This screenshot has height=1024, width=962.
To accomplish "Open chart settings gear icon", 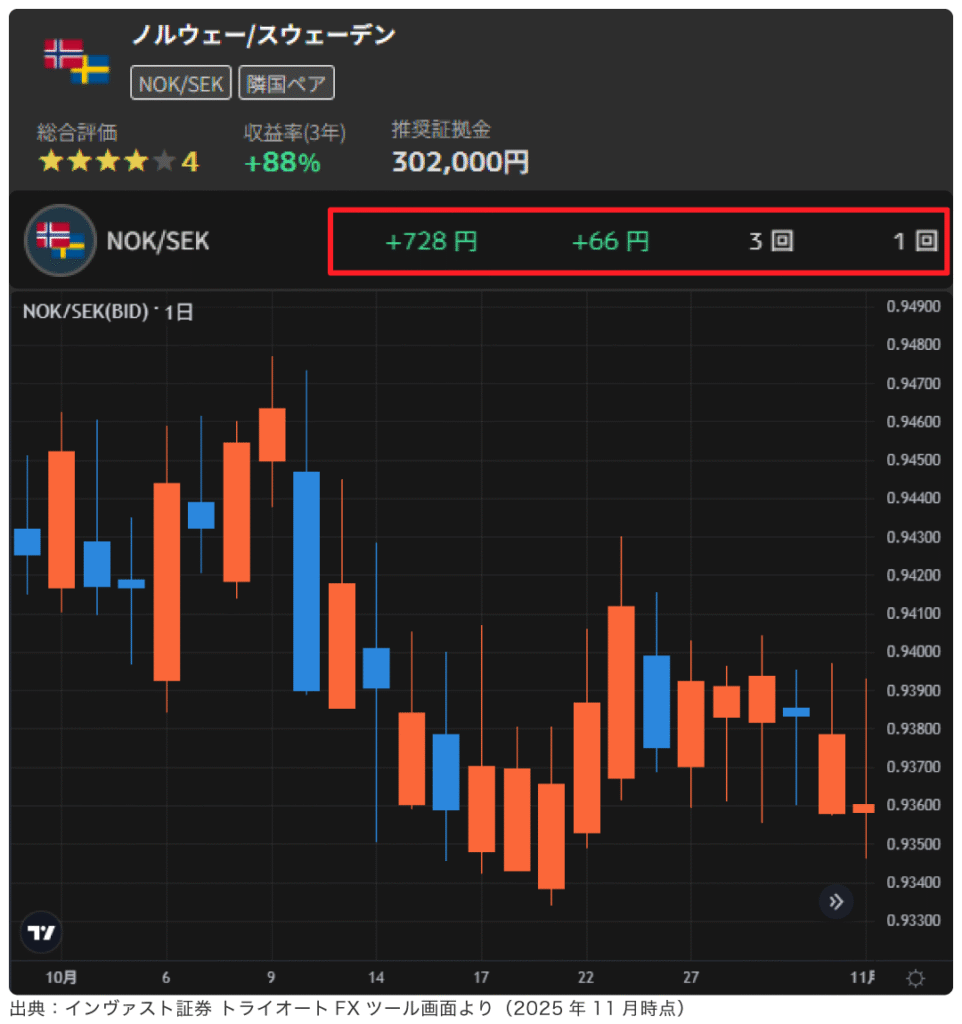I will (914, 978).
